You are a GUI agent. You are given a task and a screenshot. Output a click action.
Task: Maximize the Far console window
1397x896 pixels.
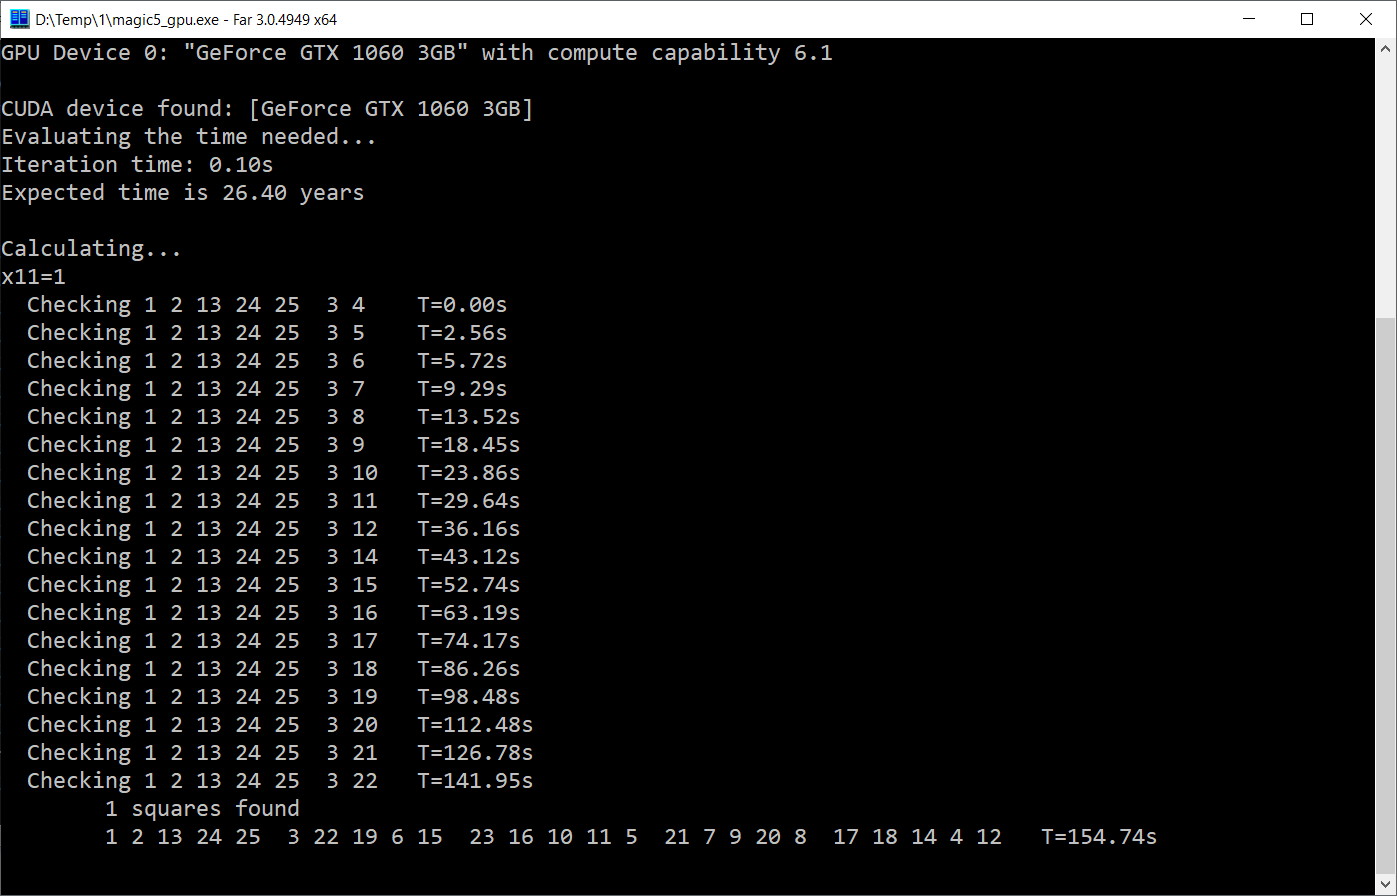1306,19
